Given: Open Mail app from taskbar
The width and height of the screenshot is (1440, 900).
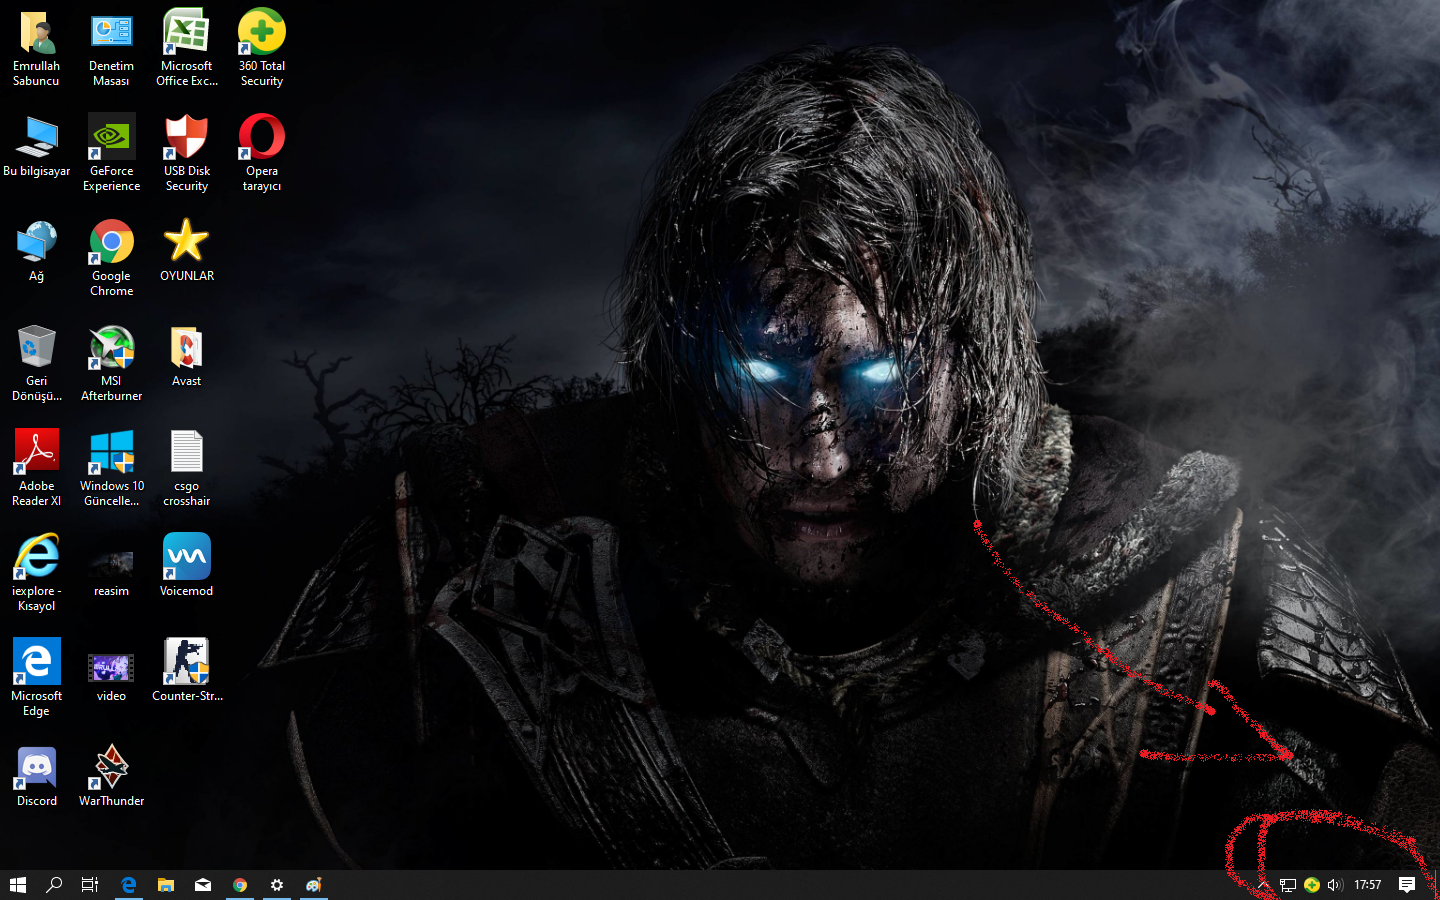Looking at the screenshot, I should click(203, 885).
